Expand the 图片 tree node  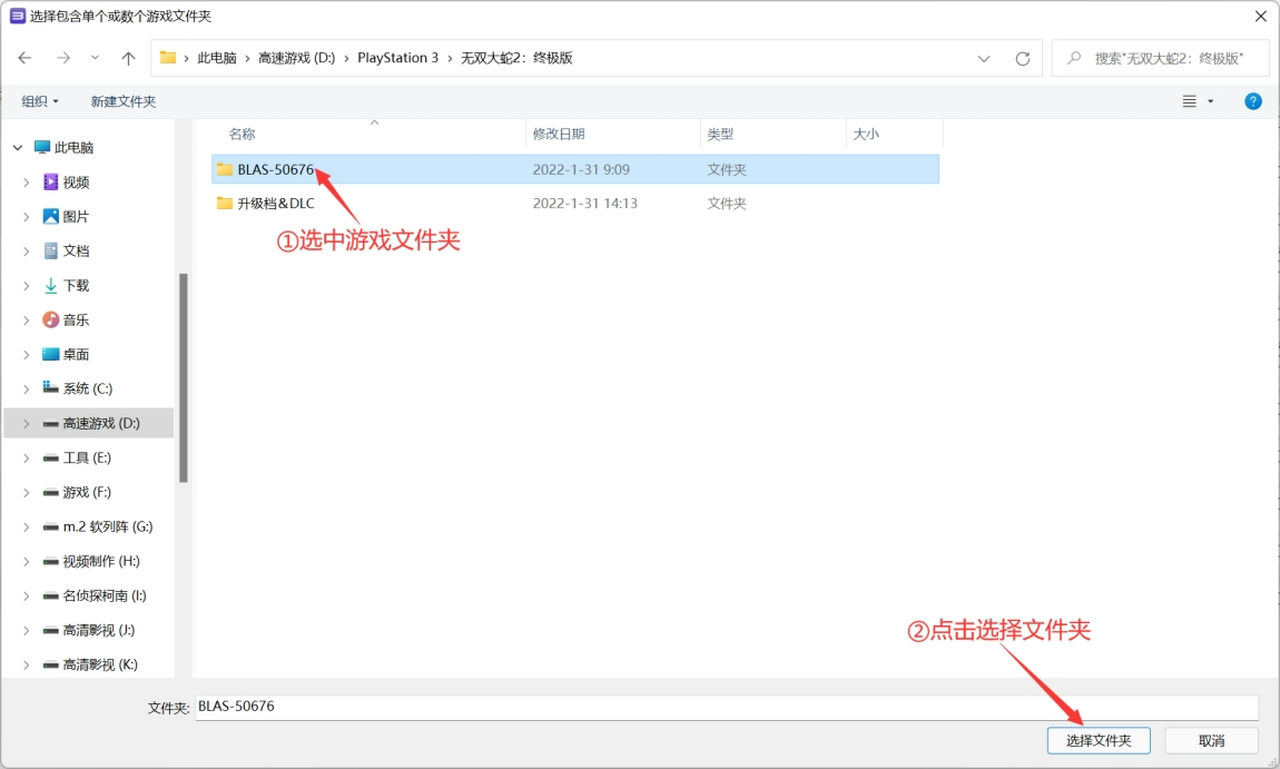[x=26, y=216]
